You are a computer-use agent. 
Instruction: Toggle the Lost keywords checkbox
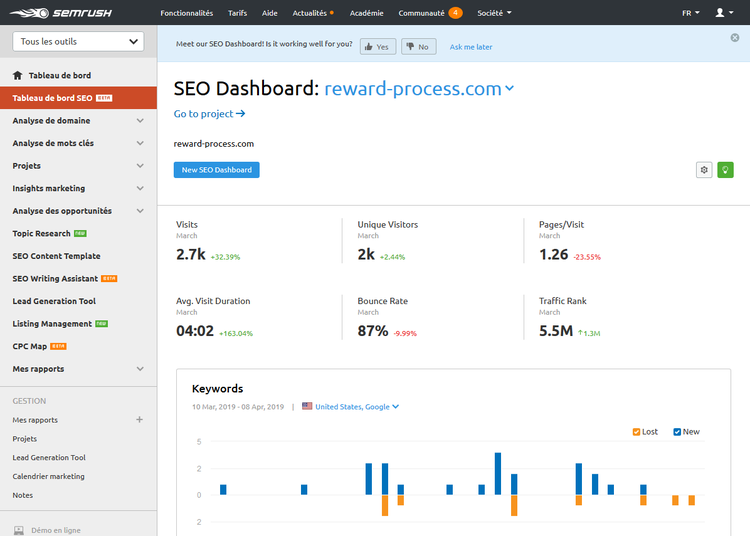point(636,432)
